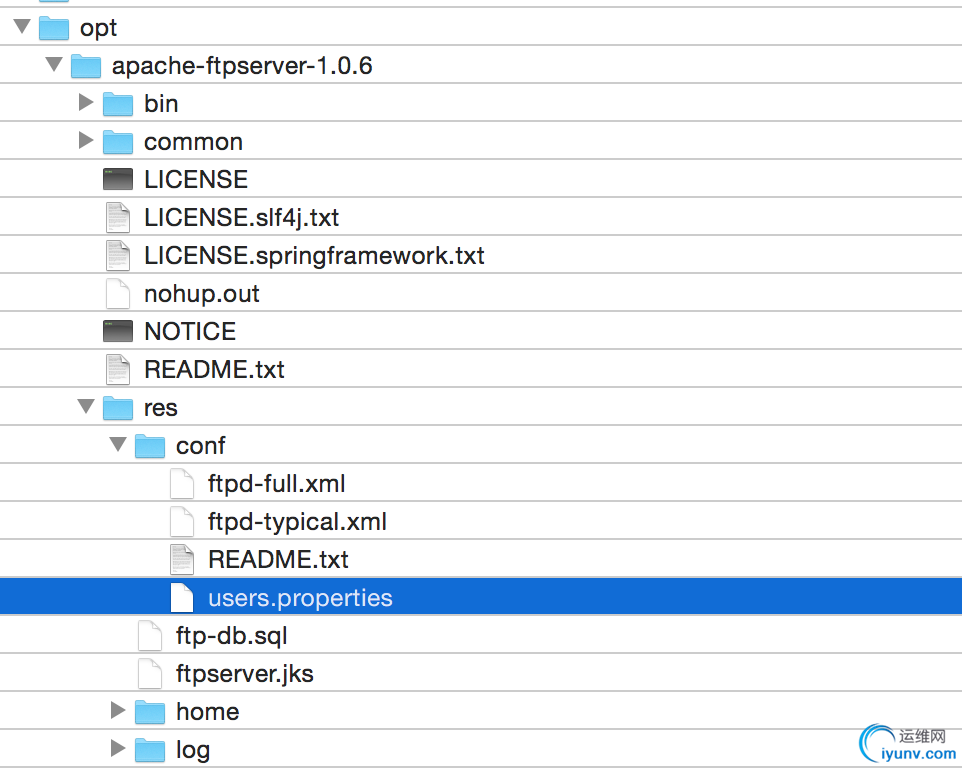The image size is (962, 770).
Task: Collapse the conf folder
Action: click(x=118, y=444)
